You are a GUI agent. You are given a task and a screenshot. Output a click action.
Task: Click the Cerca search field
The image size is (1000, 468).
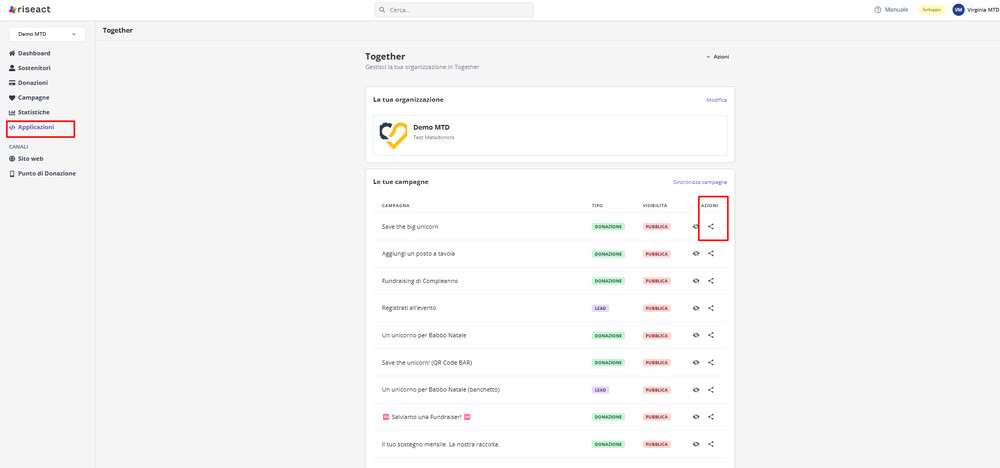[454, 10]
